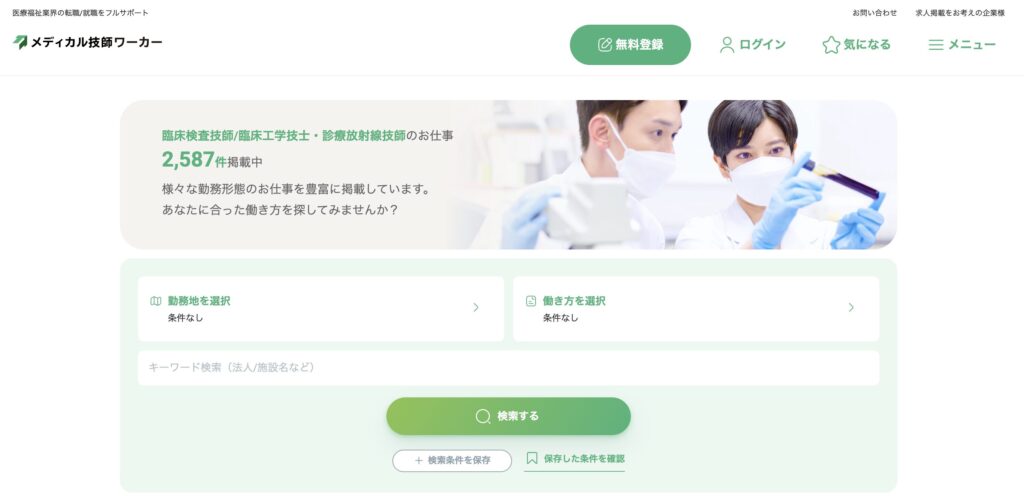
Task: Click the キーワード検索 input field
Action: click(508, 367)
